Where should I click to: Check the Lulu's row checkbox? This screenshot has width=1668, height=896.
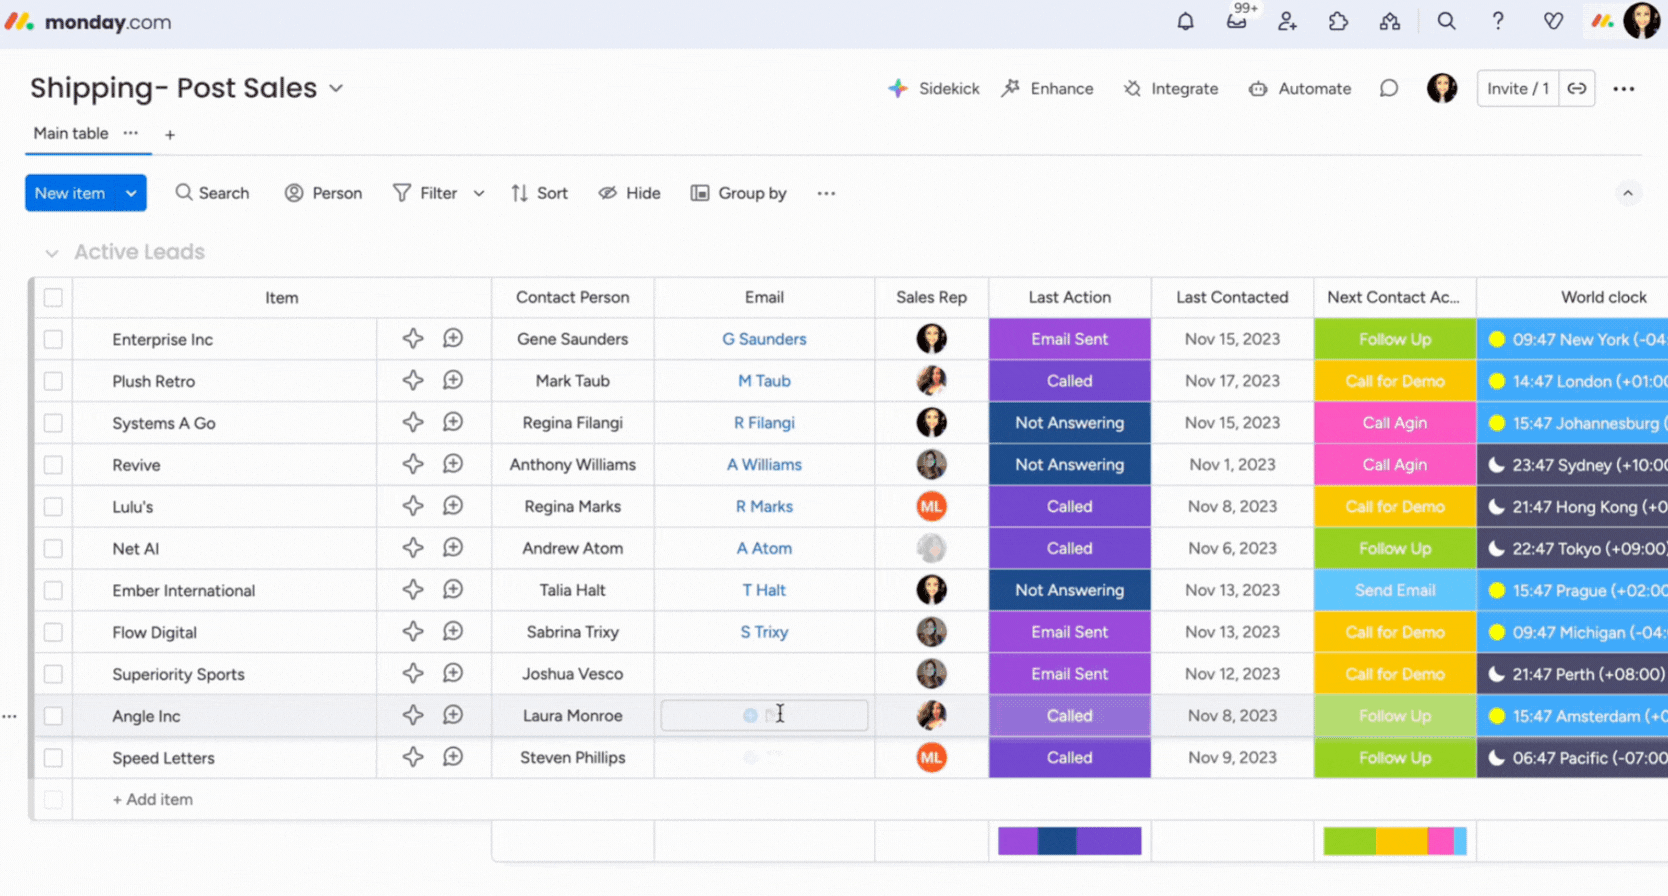53,507
